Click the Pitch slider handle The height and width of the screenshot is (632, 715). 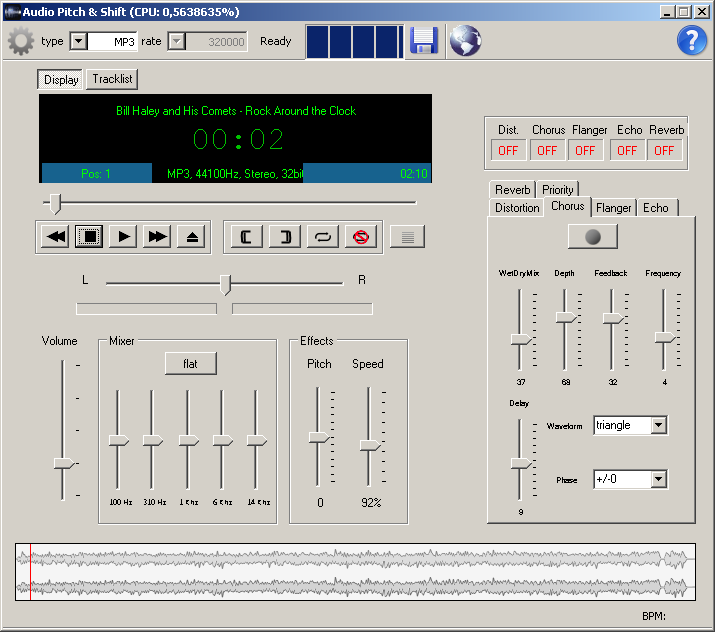[318, 438]
